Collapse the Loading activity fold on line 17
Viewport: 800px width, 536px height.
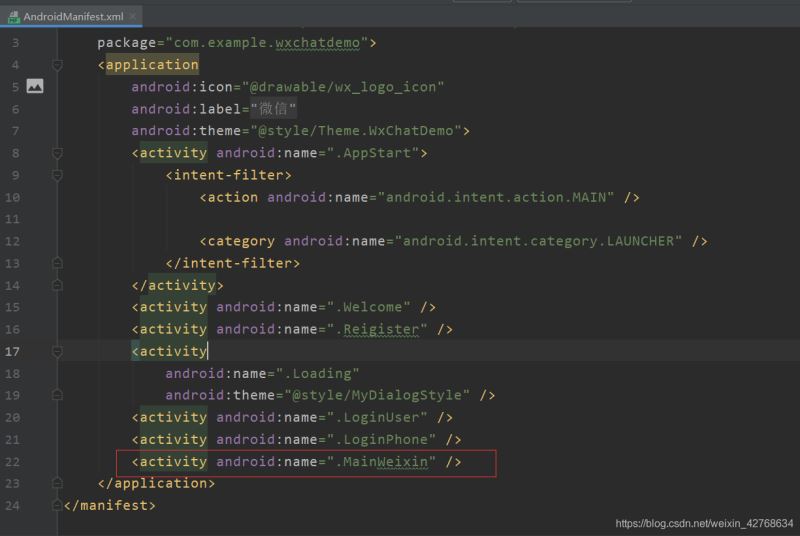[57, 351]
